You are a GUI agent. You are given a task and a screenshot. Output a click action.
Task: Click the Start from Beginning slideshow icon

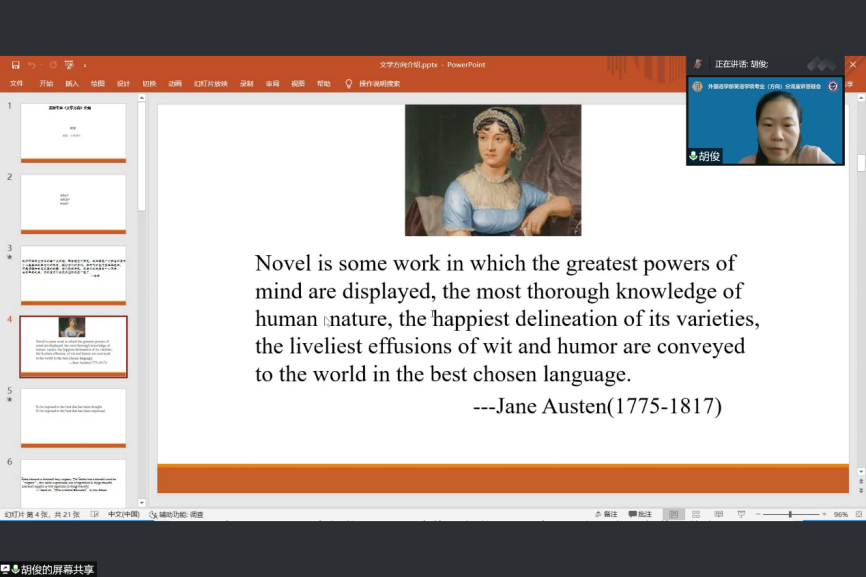tap(68, 65)
